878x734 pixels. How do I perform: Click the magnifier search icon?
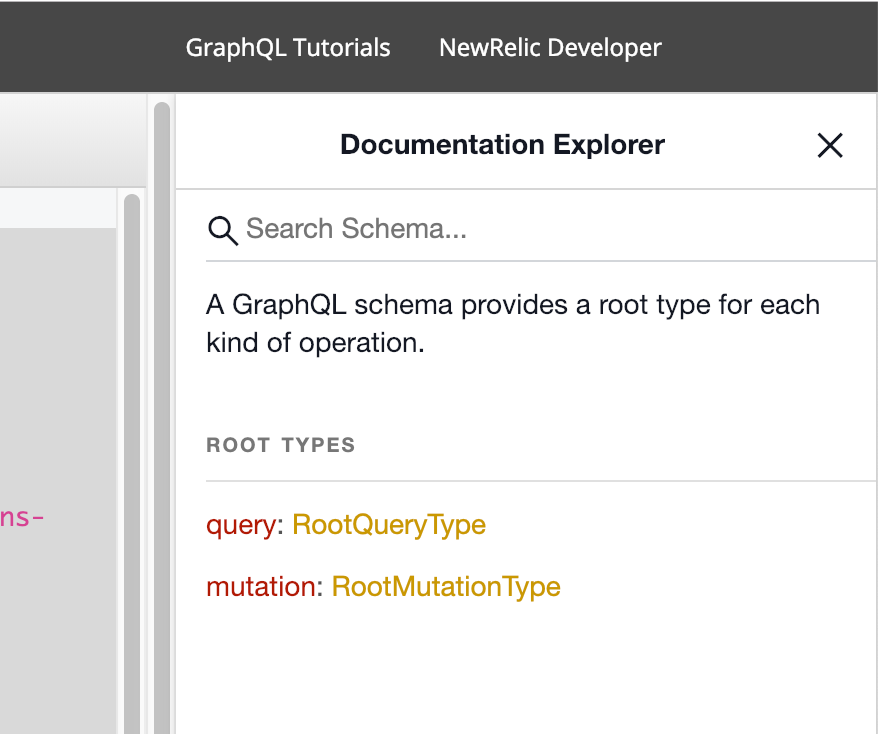pos(222,230)
